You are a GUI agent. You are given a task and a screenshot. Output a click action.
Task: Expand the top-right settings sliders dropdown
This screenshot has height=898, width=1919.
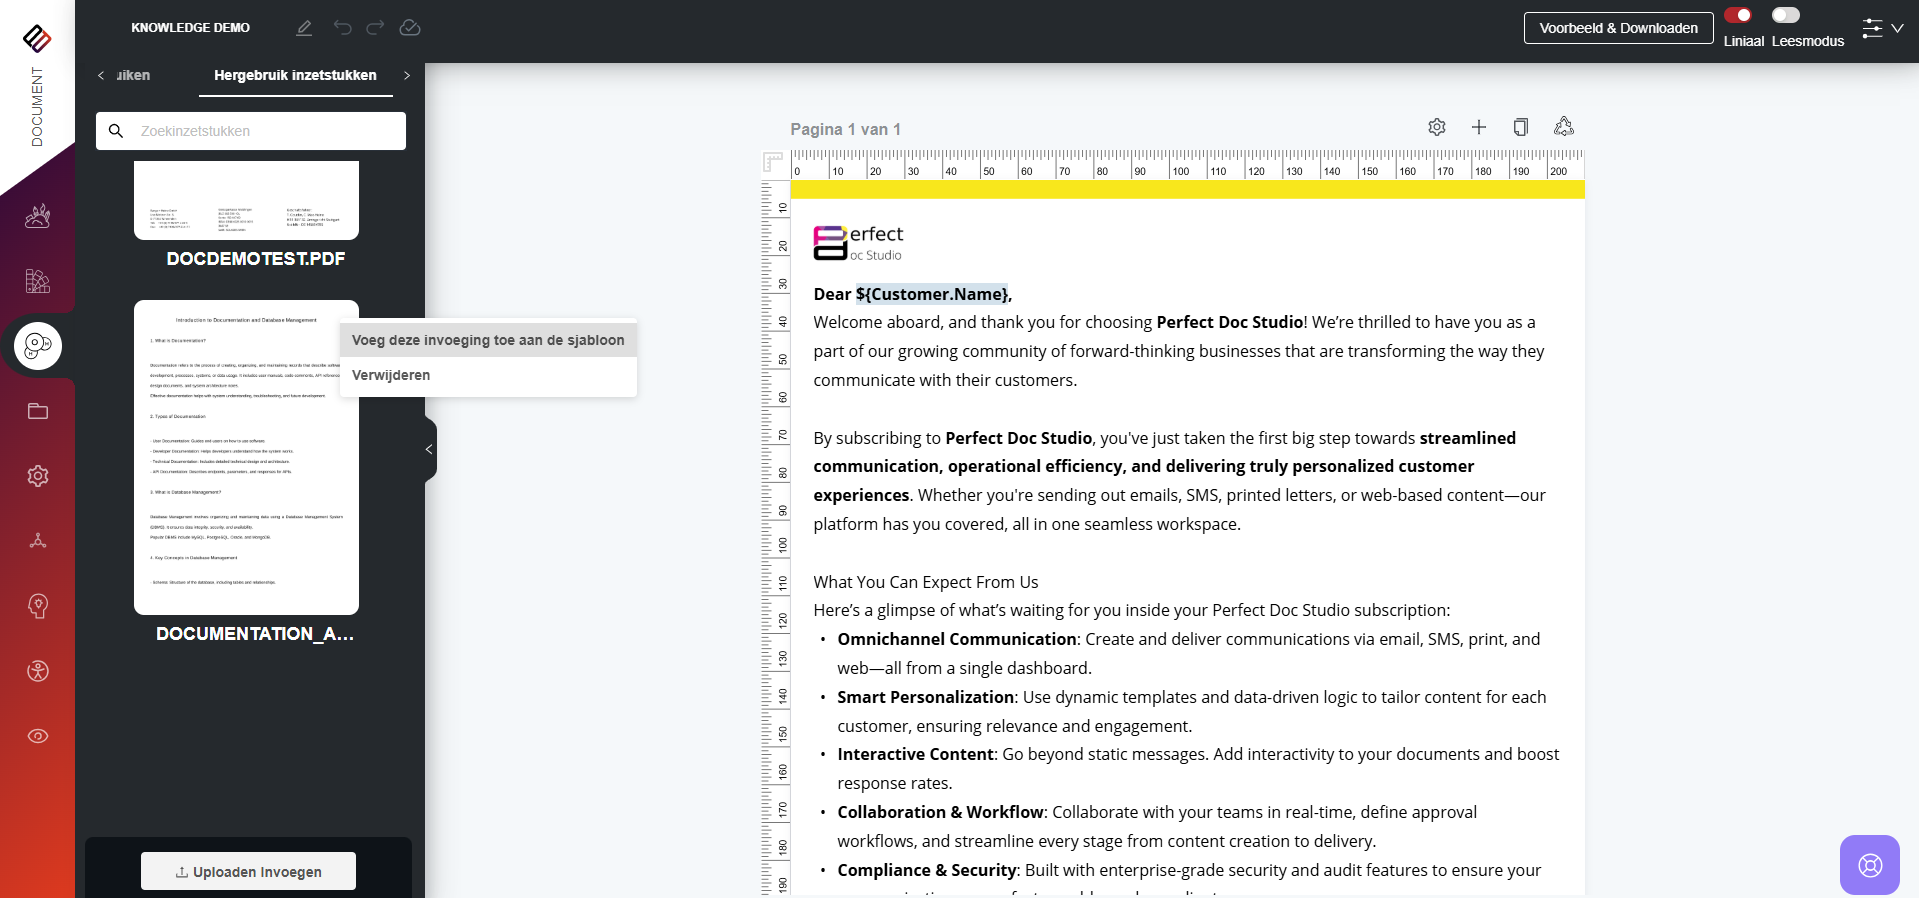coord(1882,29)
